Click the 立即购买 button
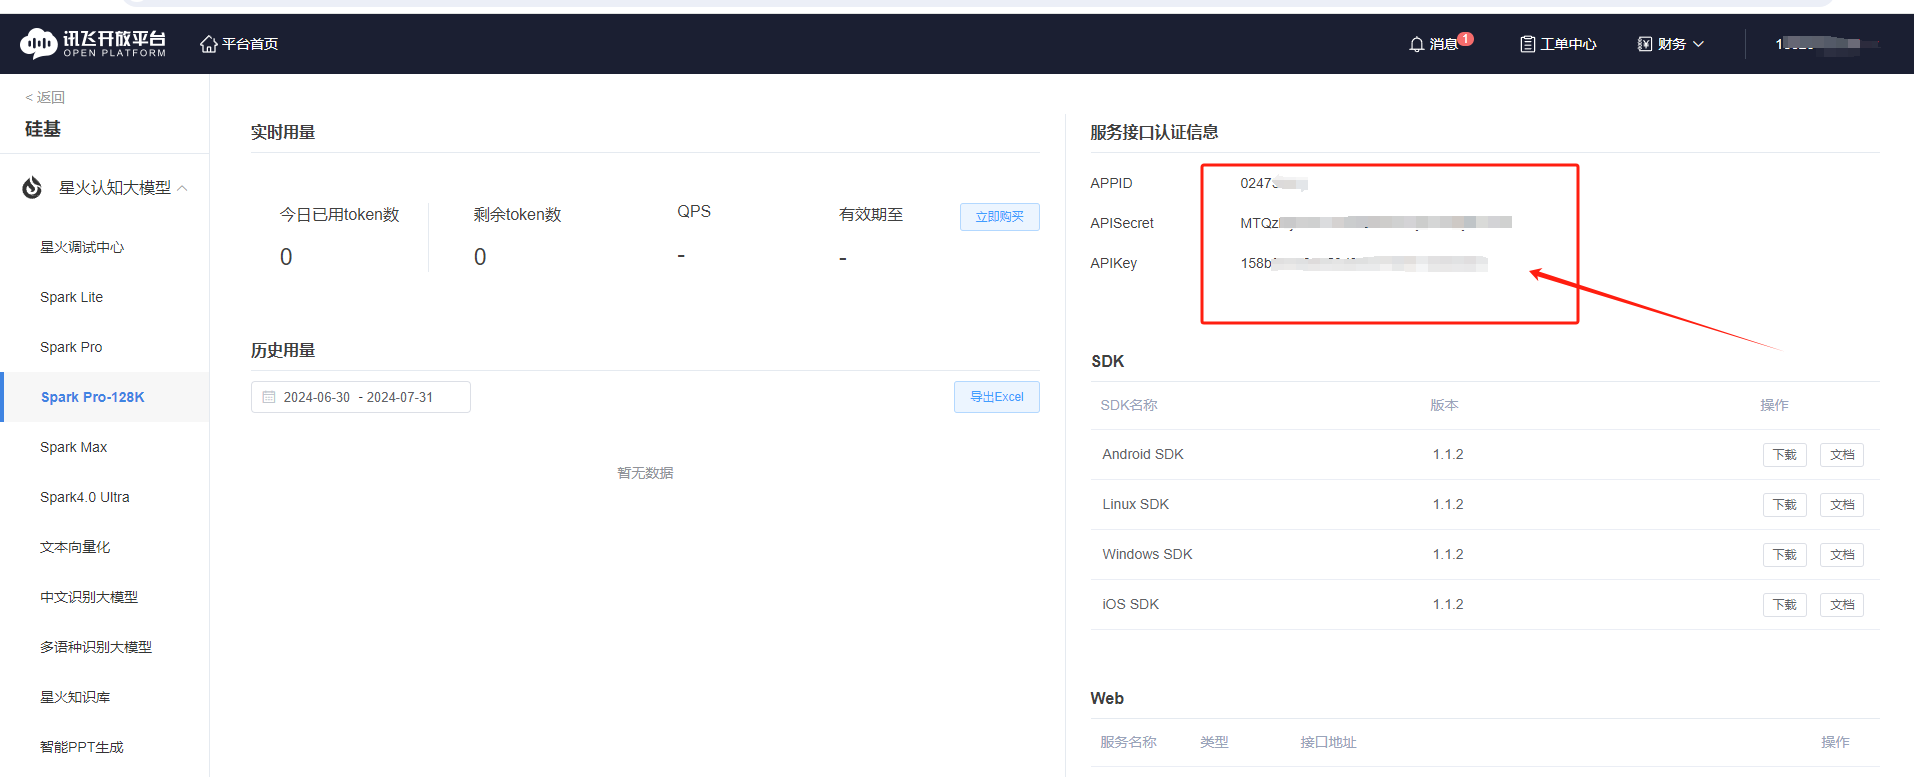 click(999, 217)
